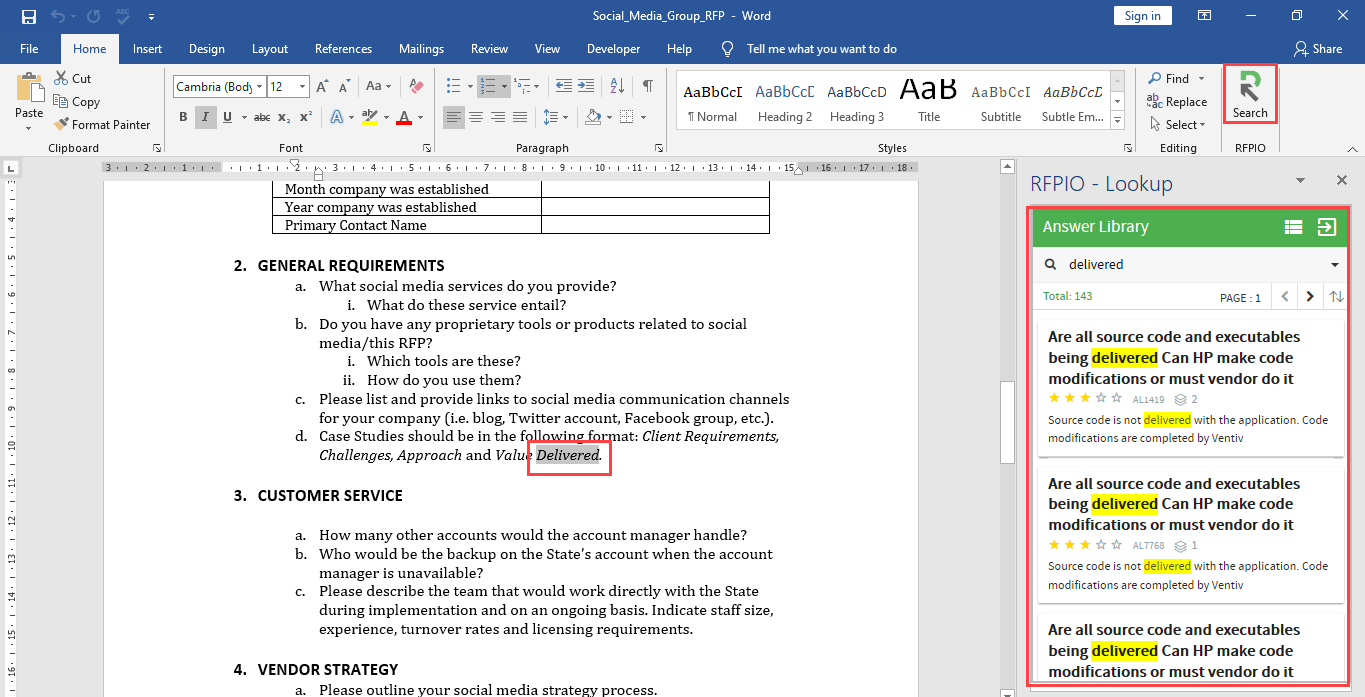Activate the Format Painter
The width and height of the screenshot is (1365, 697).
[x=101, y=124]
